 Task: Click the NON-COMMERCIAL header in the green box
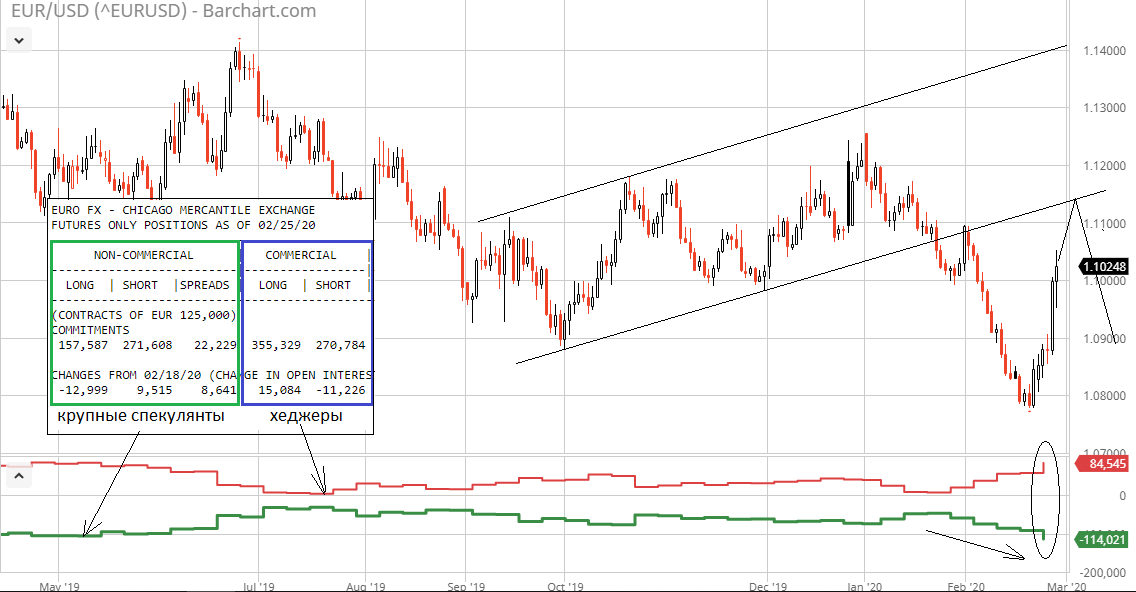coord(143,255)
